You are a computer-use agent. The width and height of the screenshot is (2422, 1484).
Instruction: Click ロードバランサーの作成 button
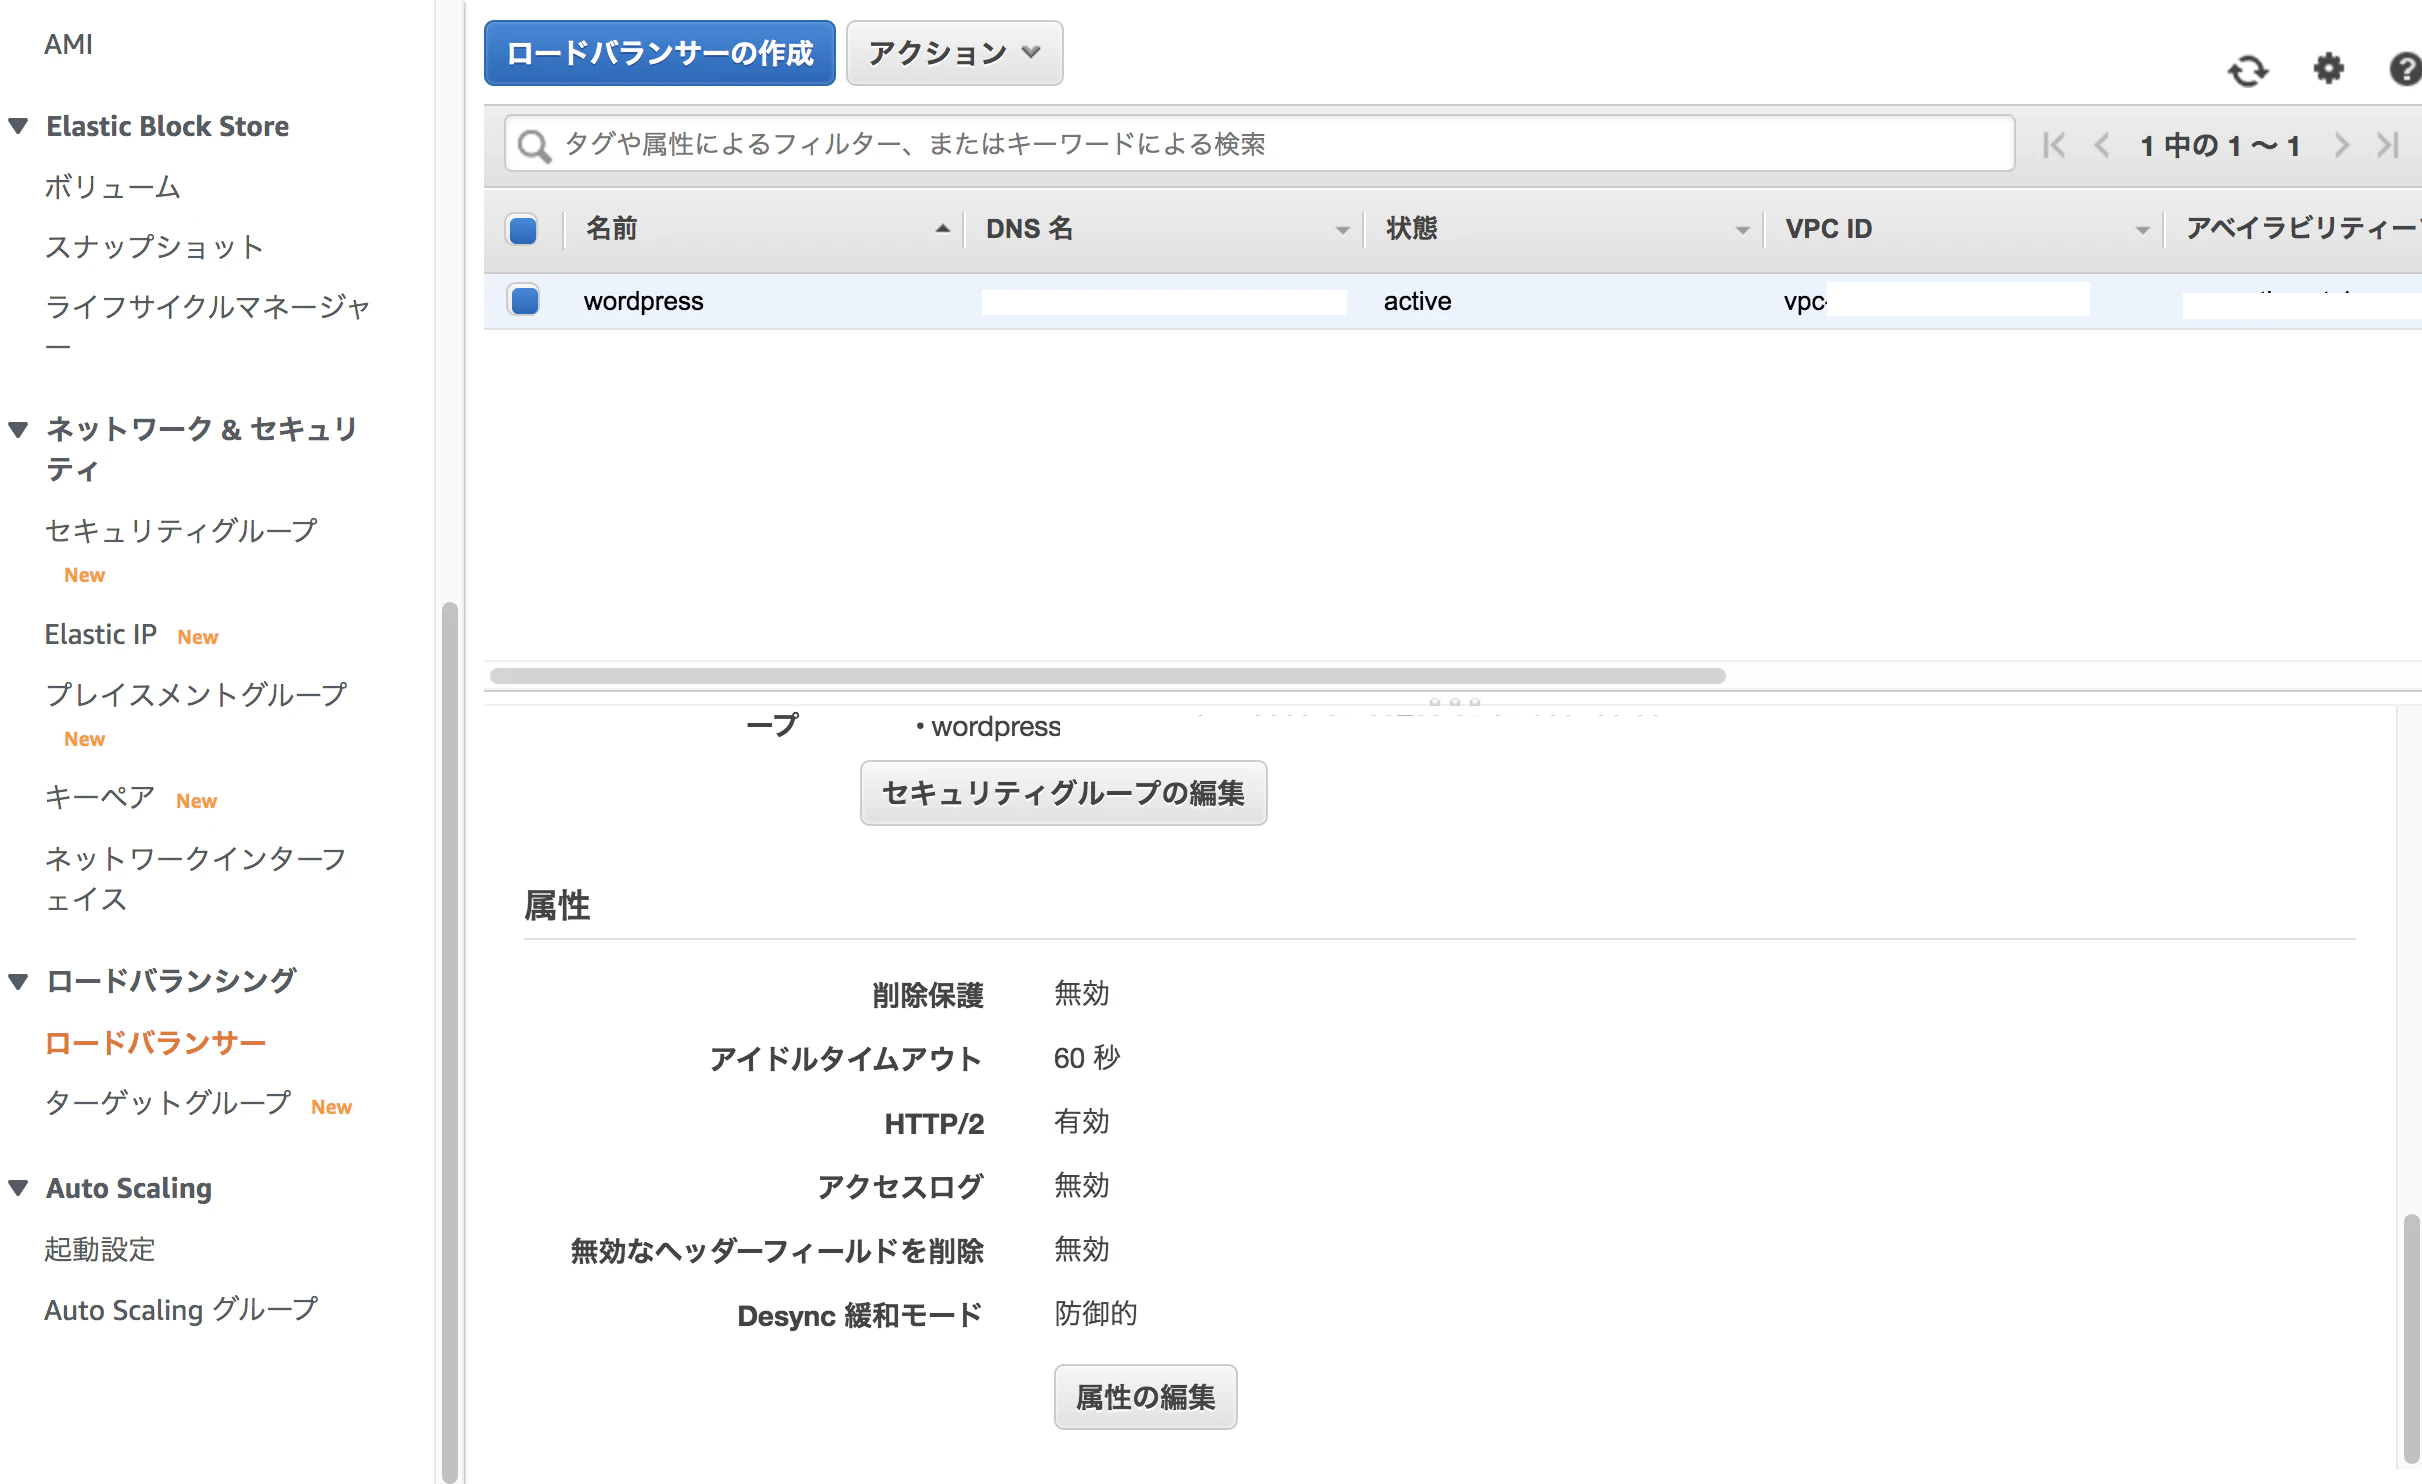coord(660,53)
